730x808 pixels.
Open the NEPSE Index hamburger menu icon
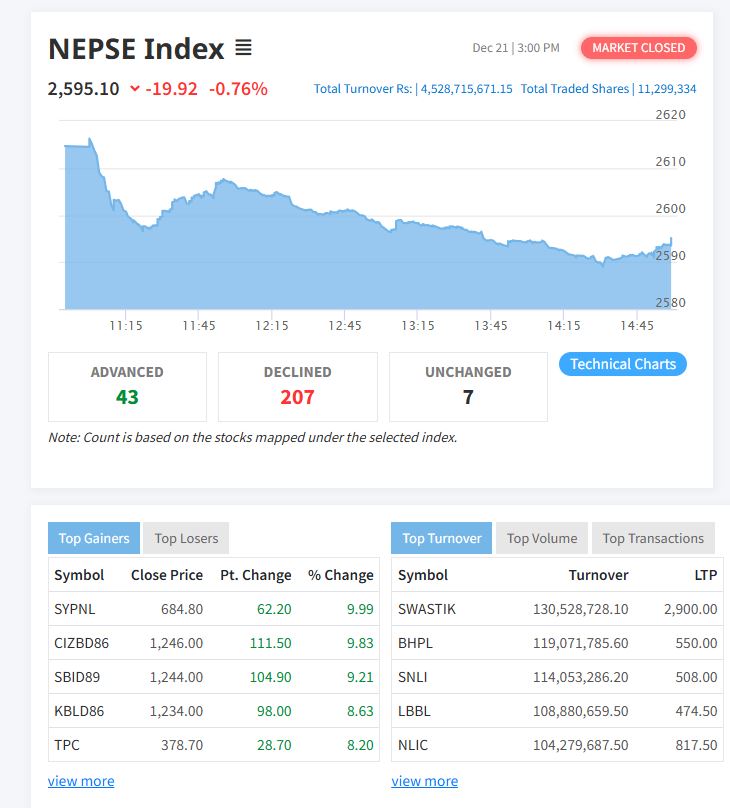point(243,48)
